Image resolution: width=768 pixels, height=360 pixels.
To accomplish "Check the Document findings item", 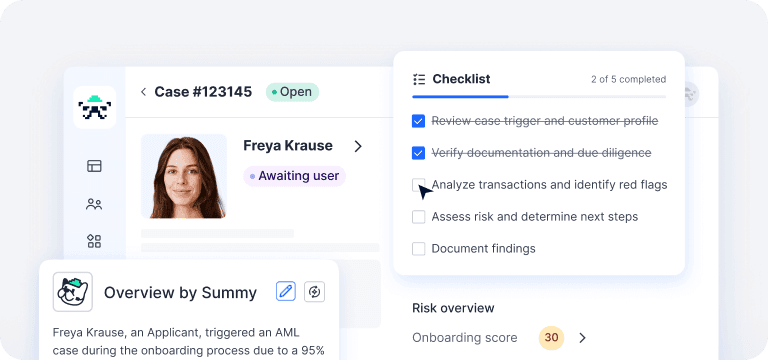I will point(418,249).
